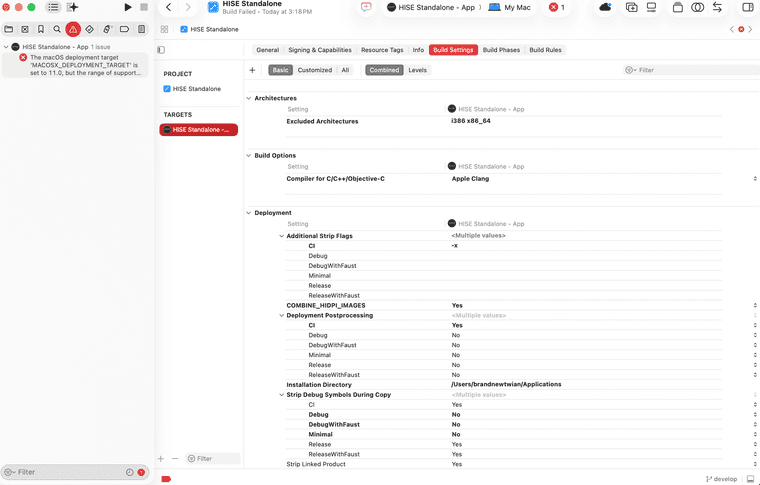Open the Build Rules tab
This screenshot has width=760, height=485.
coord(545,50)
